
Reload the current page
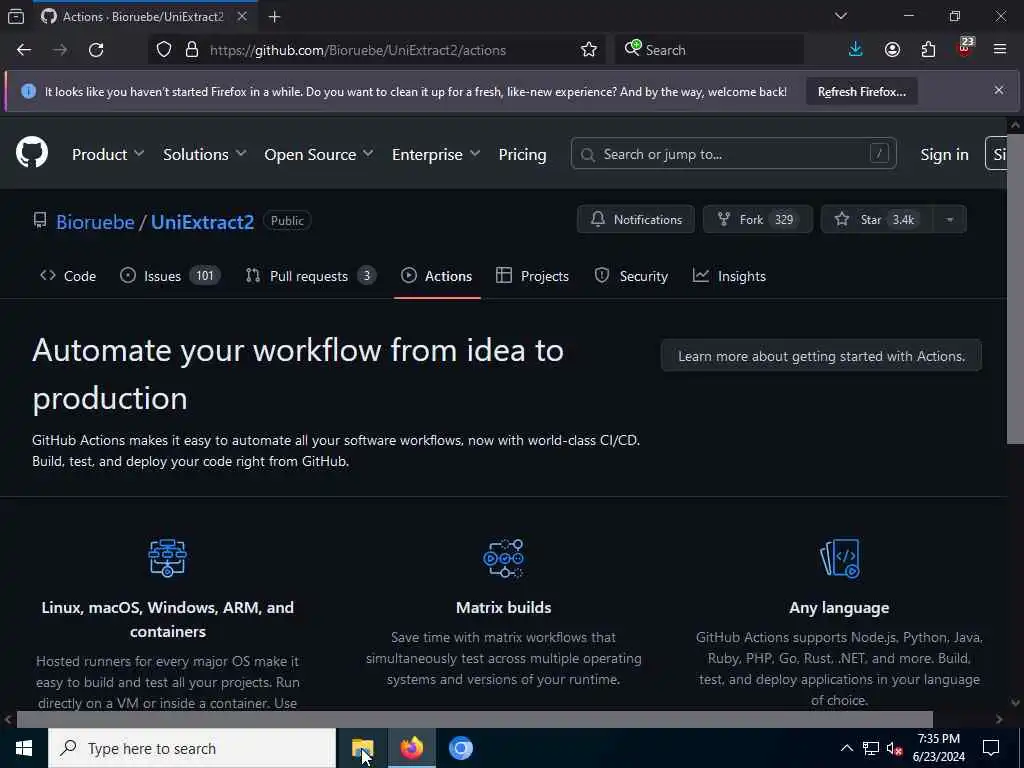click(x=96, y=50)
